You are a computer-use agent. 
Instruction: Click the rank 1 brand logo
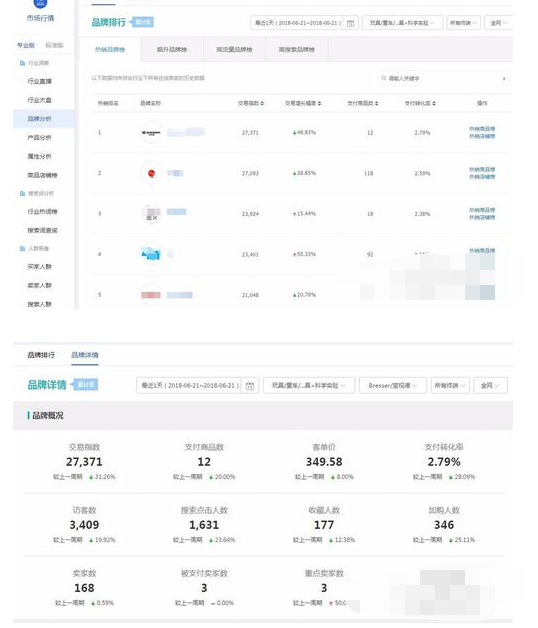(151, 133)
